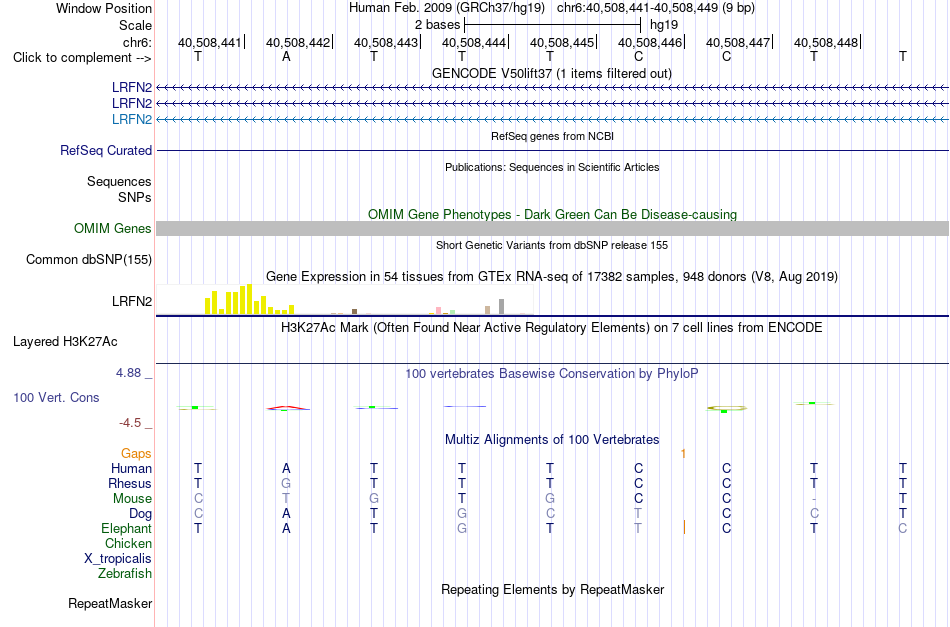Click the OMIM Genes label

pyautogui.click(x=112, y=228)
